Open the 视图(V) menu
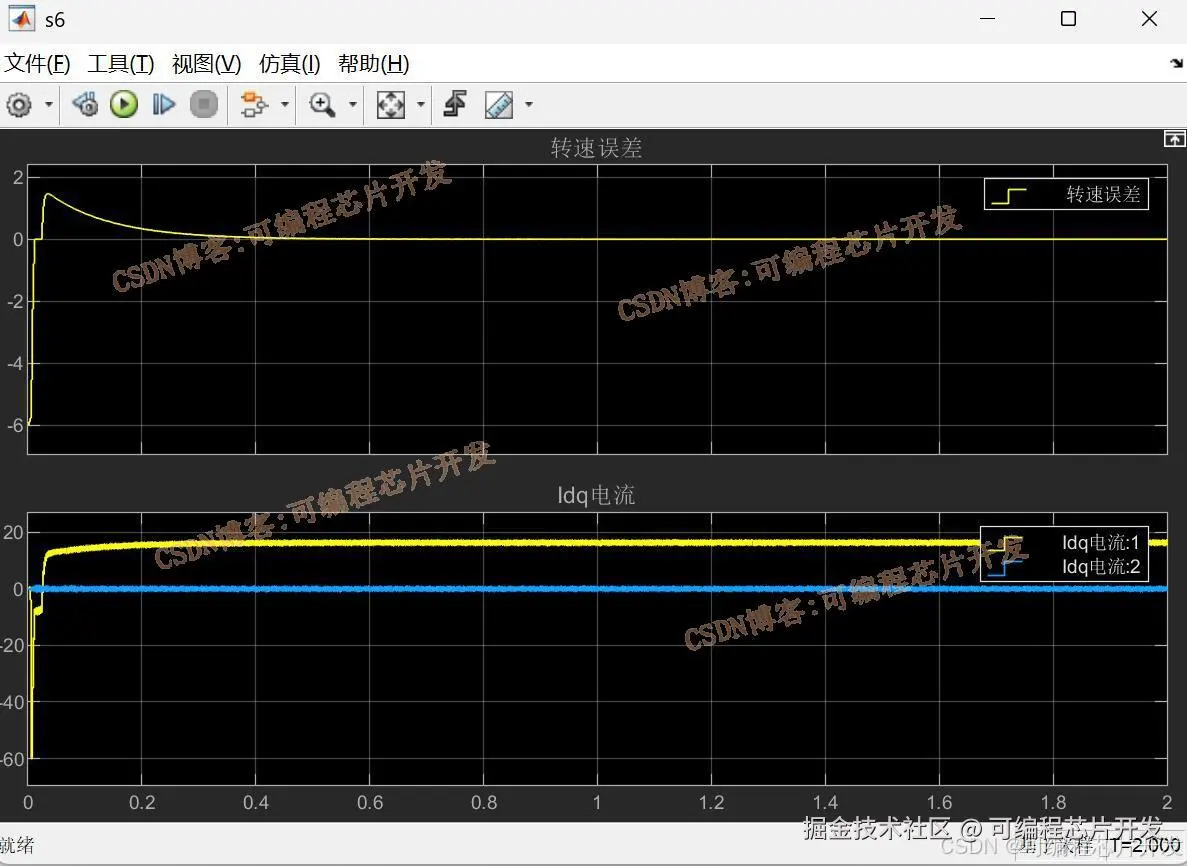 tap(207, 64)
